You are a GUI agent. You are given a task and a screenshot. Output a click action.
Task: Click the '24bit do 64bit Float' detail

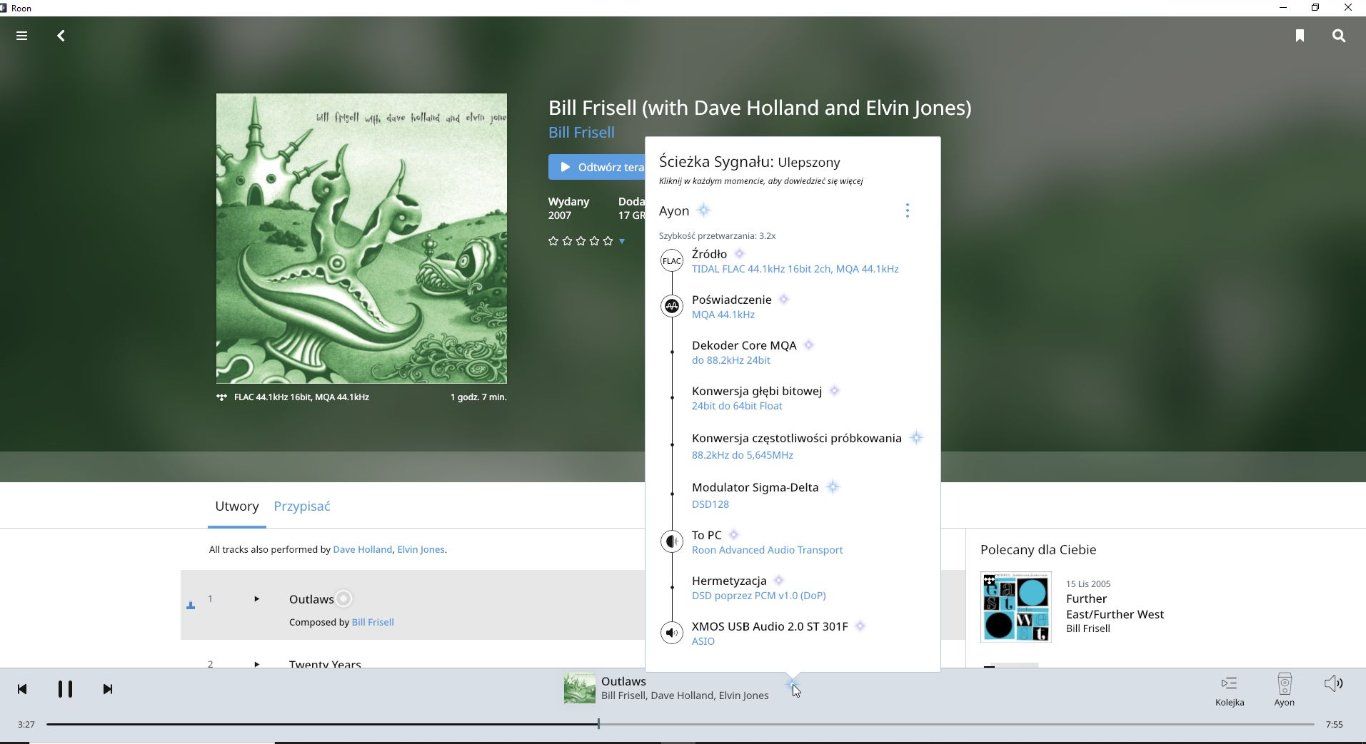[x=737, y=406]
